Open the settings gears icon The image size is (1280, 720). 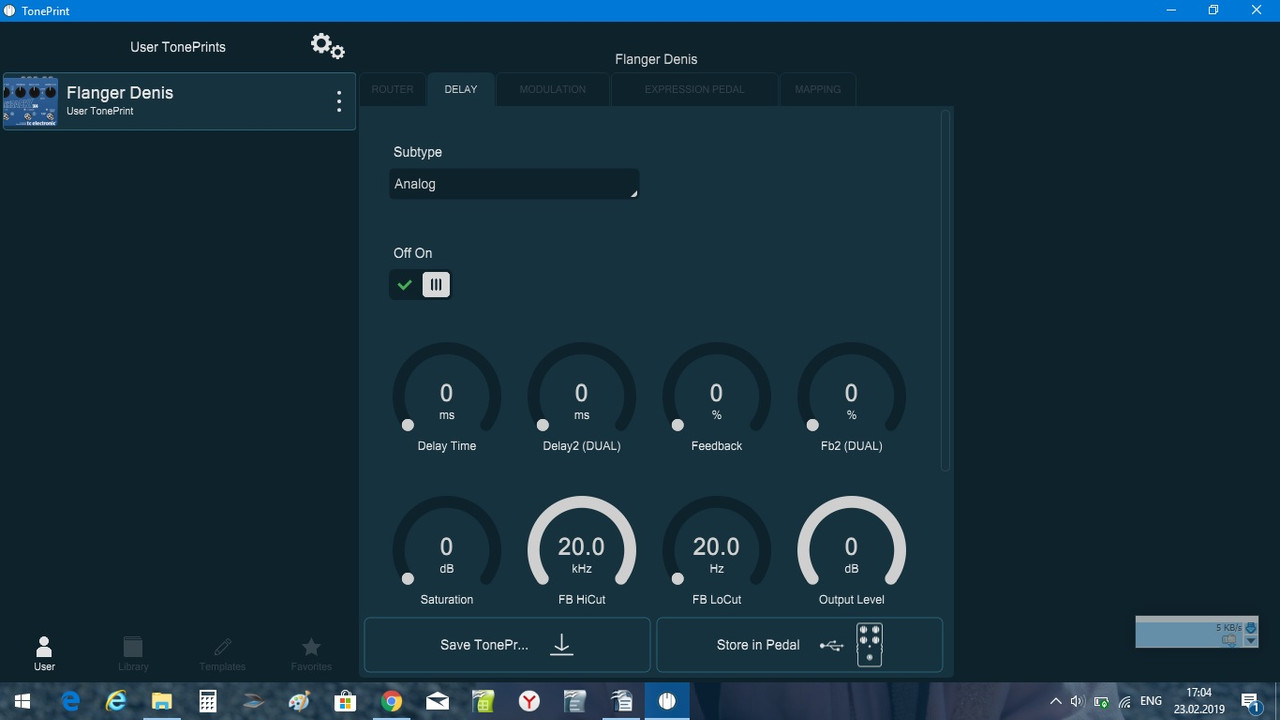pos(328,46)
